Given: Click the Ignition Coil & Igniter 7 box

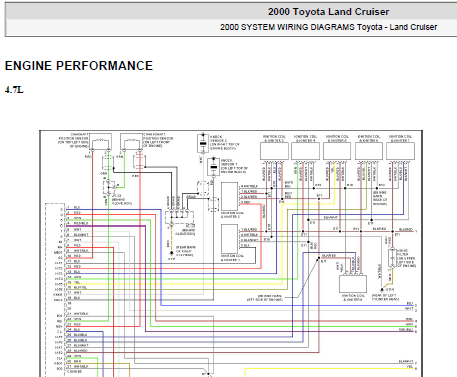Looking at the screenshot, I should click(400, 151).
